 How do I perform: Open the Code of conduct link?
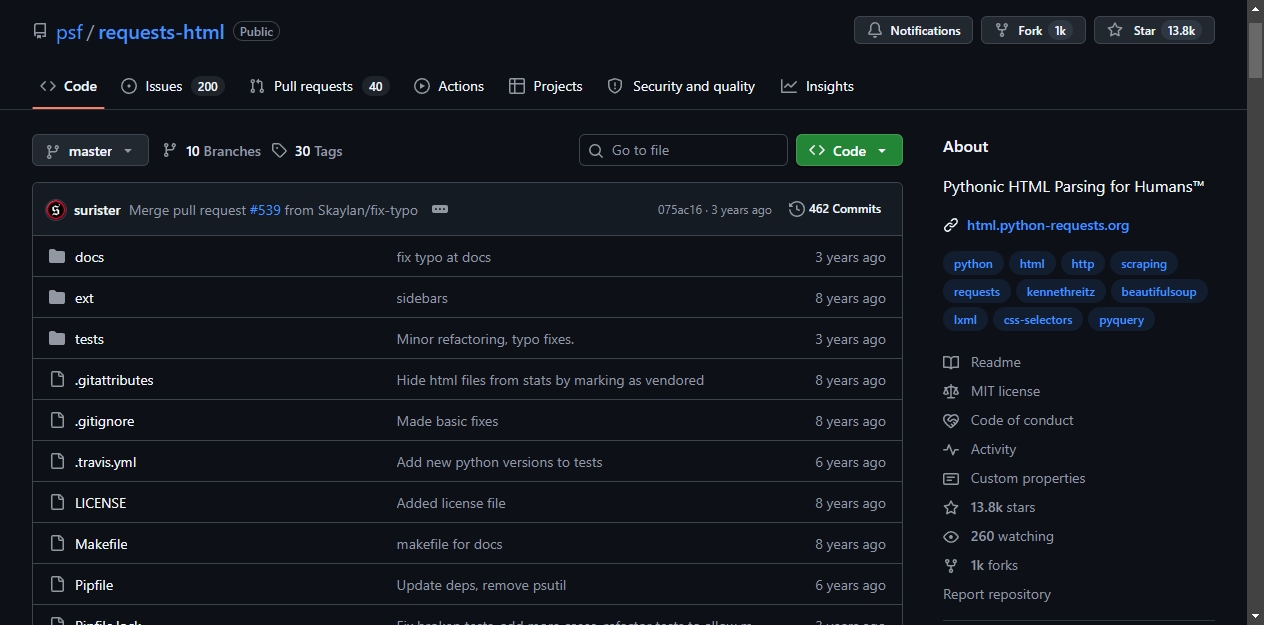1009,420
